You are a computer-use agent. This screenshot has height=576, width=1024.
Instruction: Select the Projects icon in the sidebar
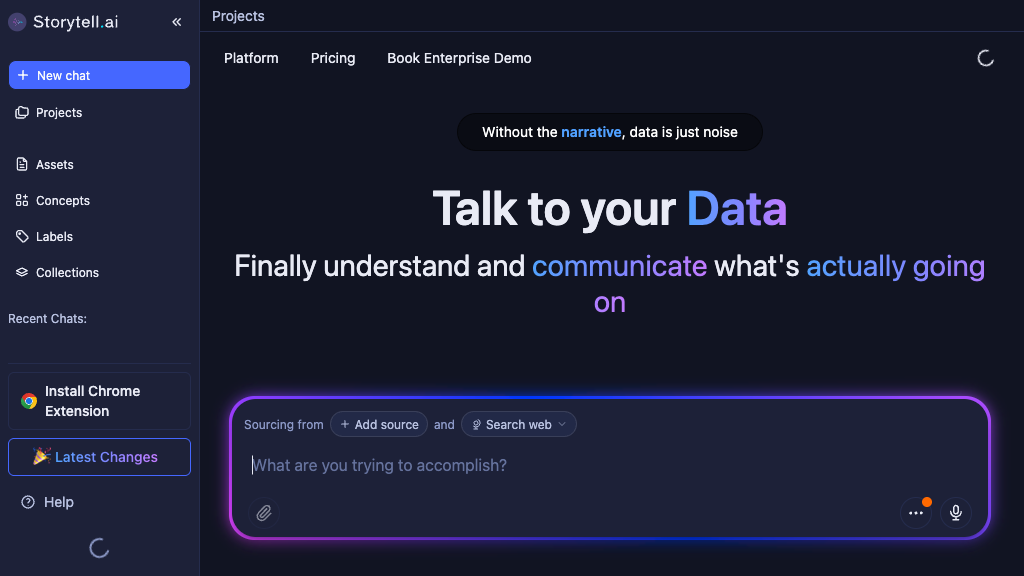(21, 112)
